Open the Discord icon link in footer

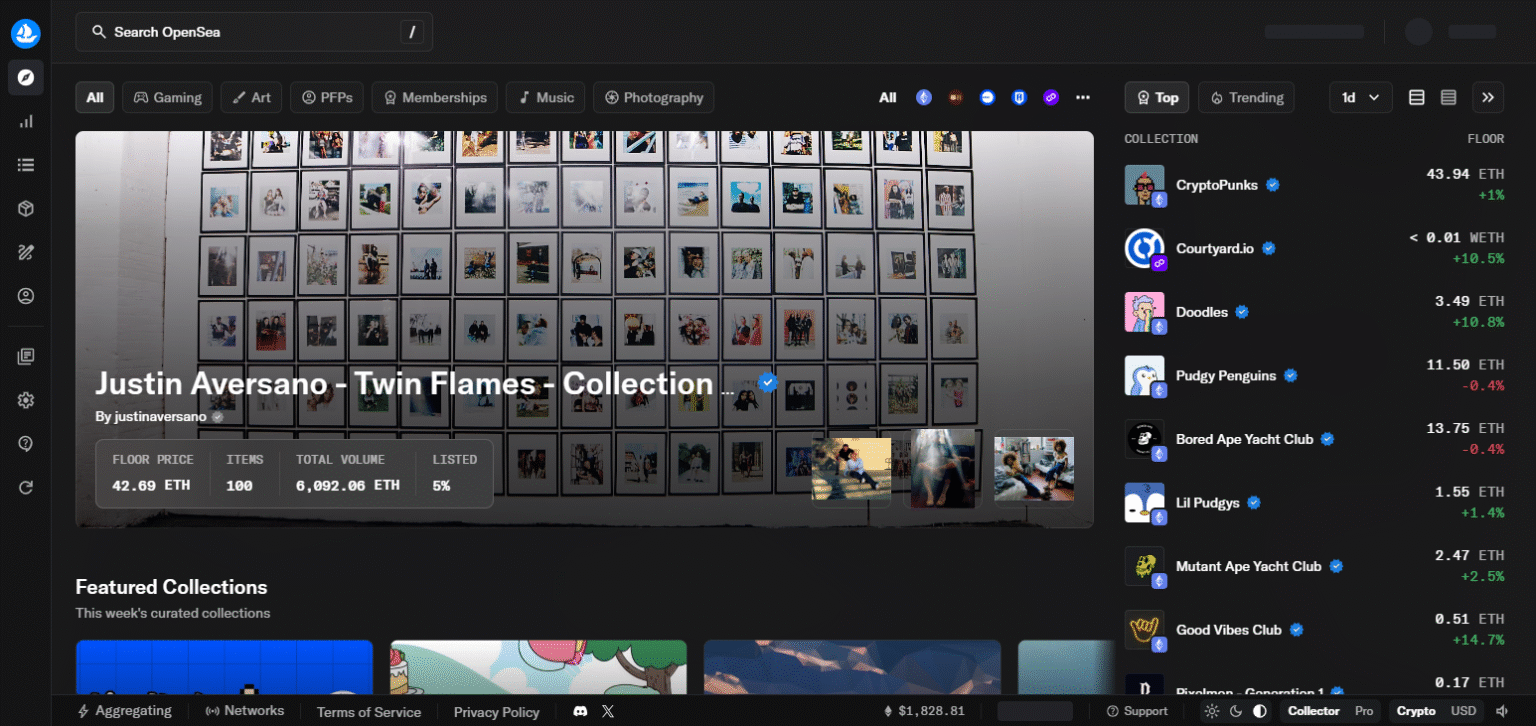pyautogui.click(x=580, y=711)
